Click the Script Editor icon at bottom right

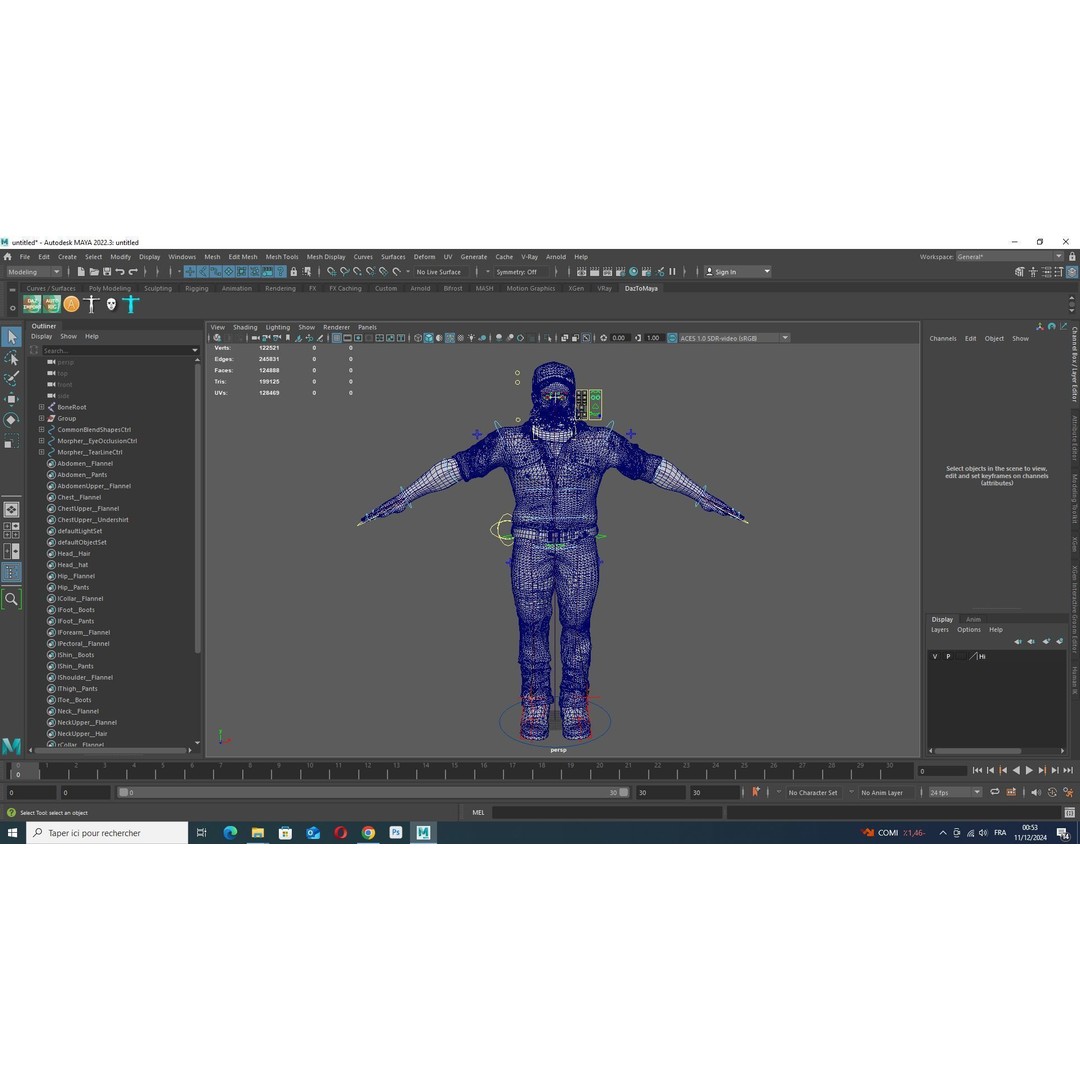[x=1070, y=813]
